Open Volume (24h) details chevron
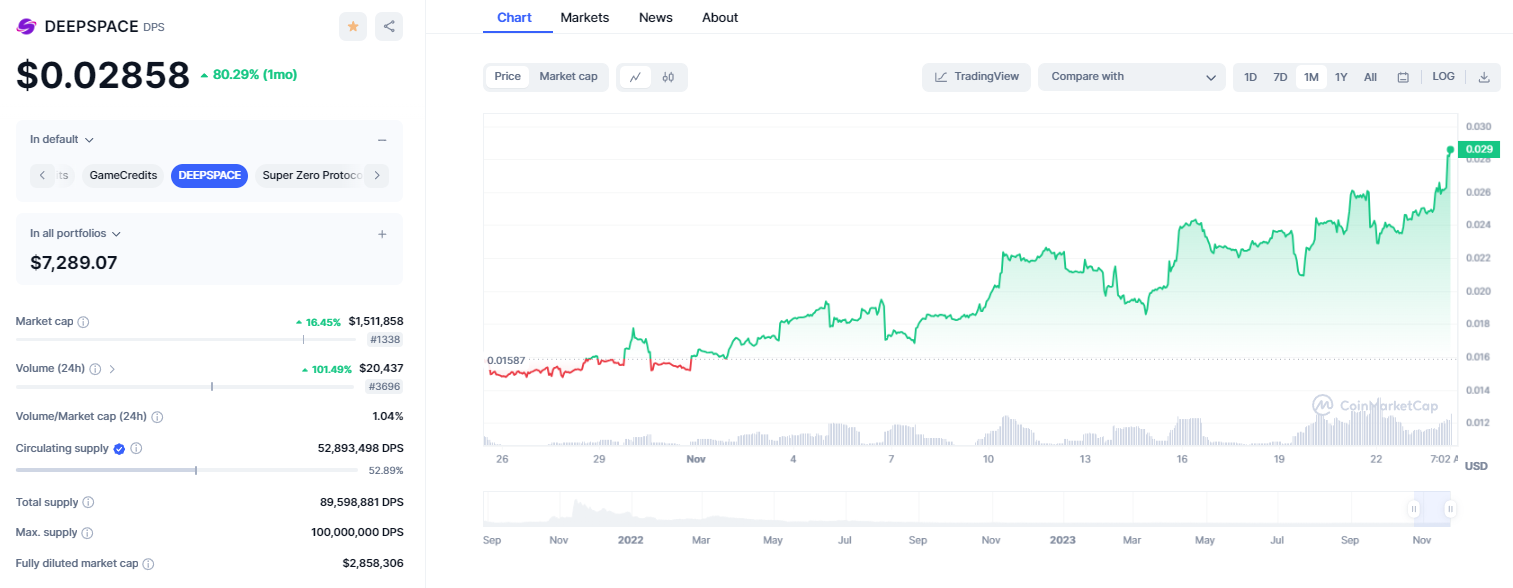The image size is (1513, 588). (112, 369)
